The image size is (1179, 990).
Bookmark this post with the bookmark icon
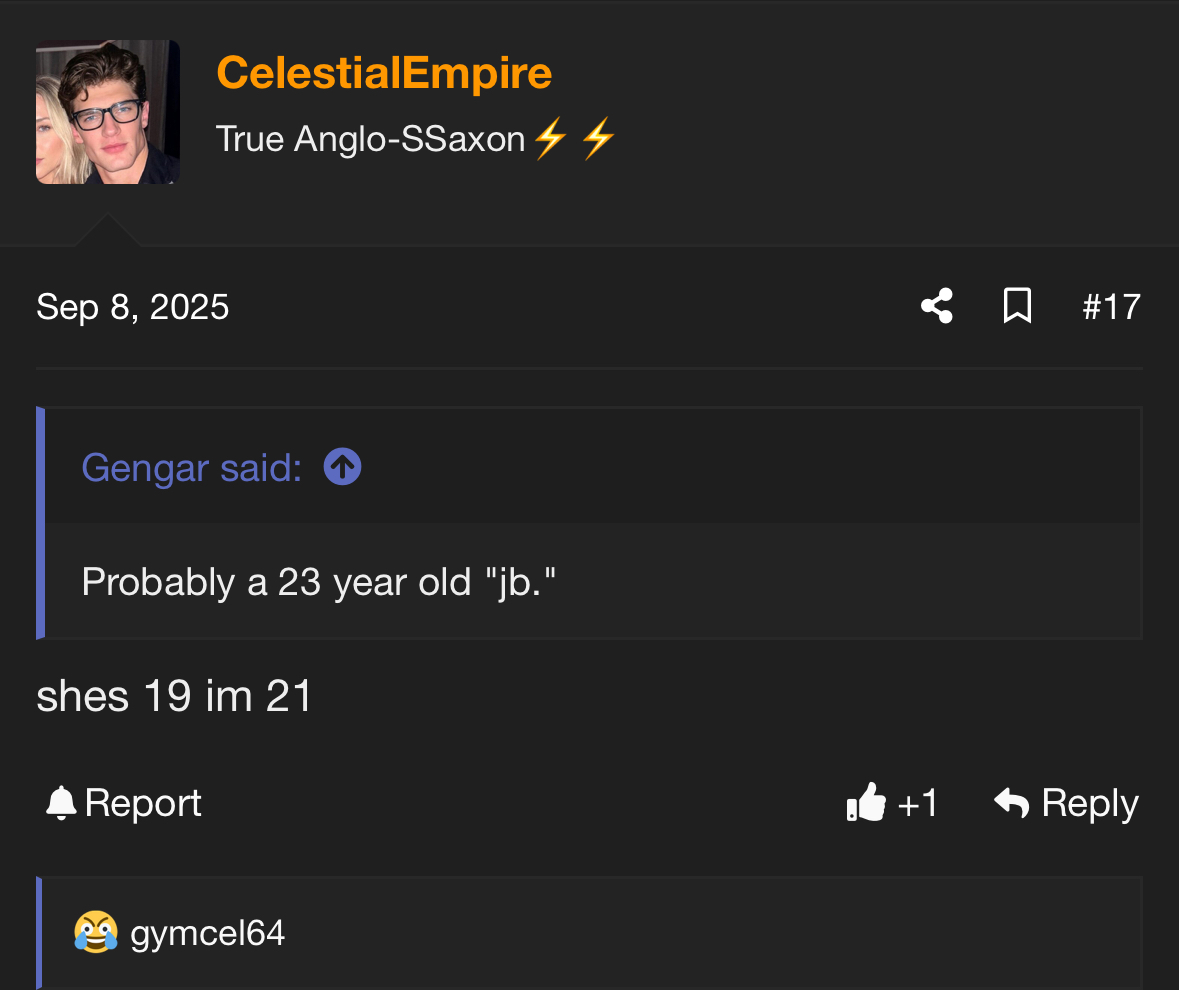(x=1016, y=306)
